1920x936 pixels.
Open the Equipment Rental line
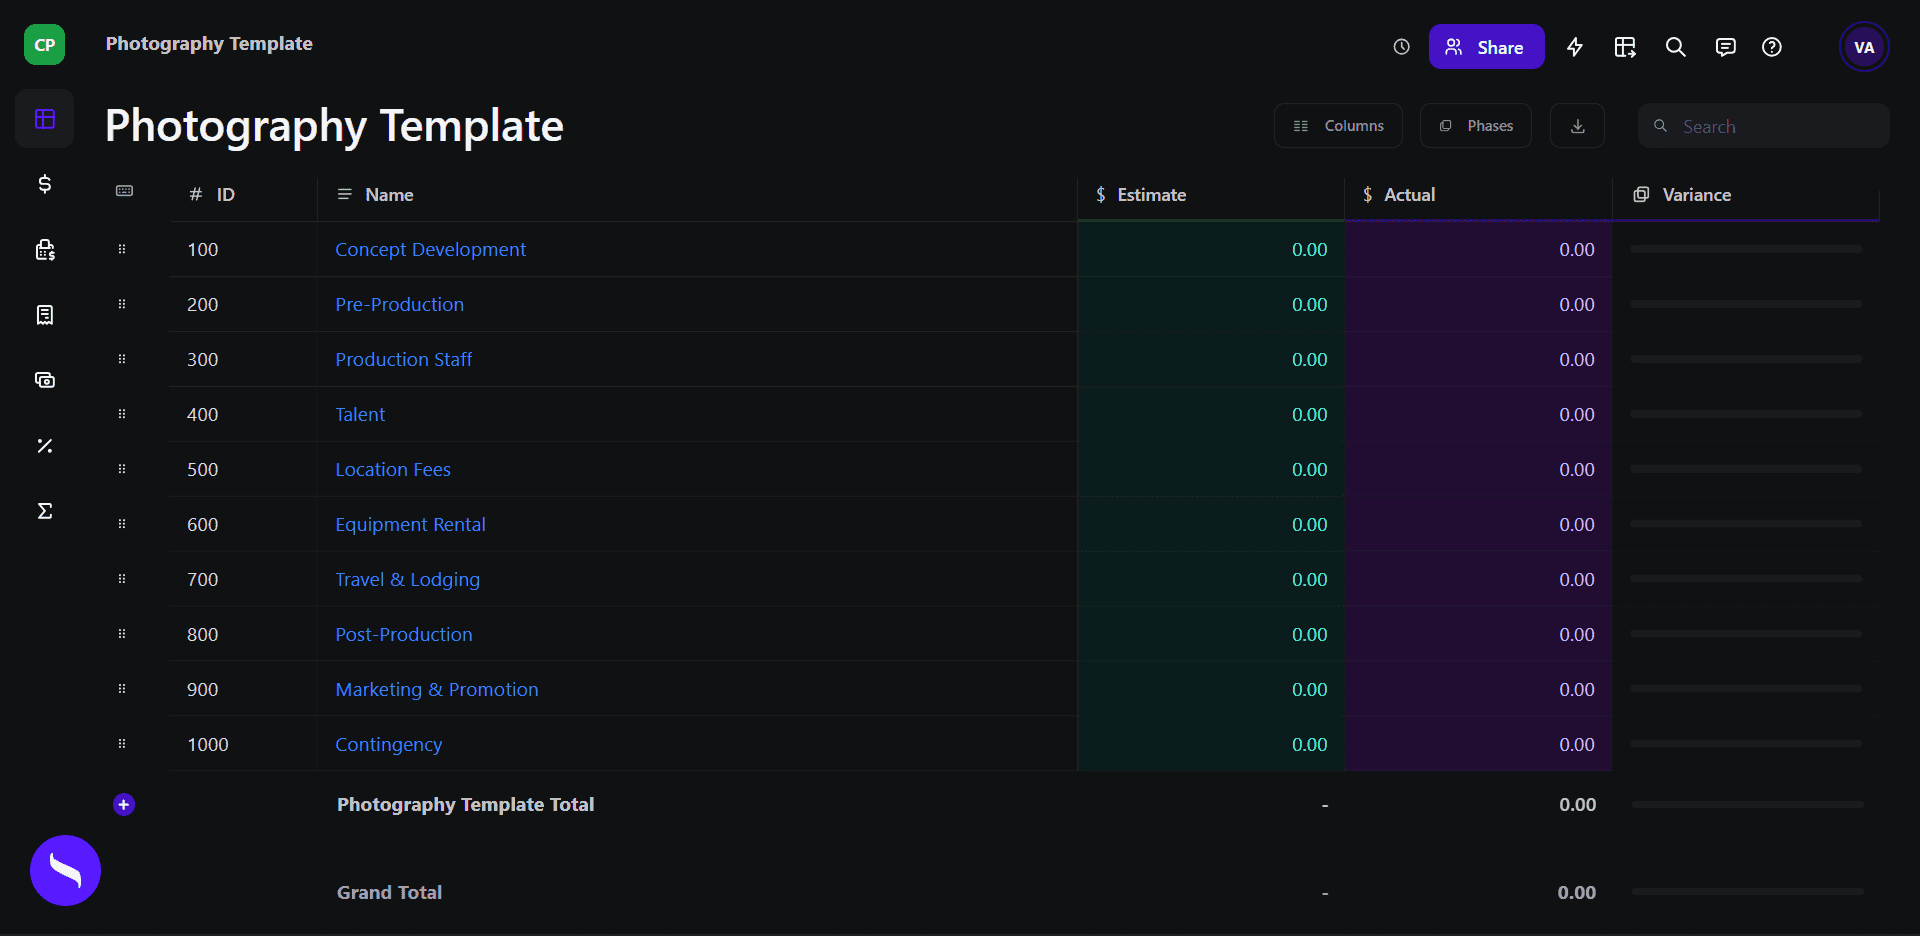click(x=410, y=525)
